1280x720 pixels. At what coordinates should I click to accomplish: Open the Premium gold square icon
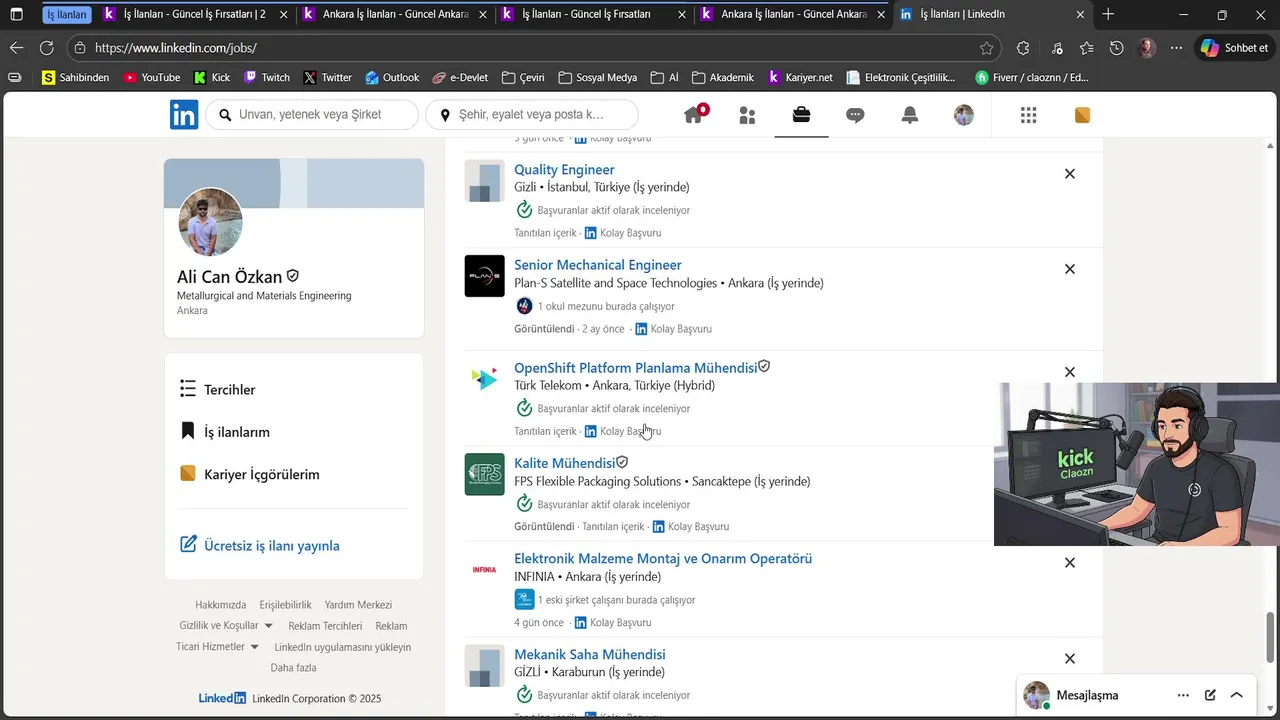click(x=1082, y=116)
